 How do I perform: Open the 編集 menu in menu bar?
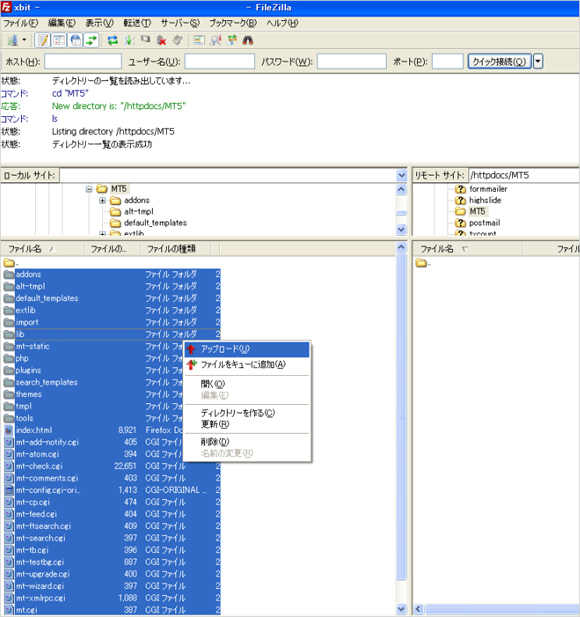point(62,23)
